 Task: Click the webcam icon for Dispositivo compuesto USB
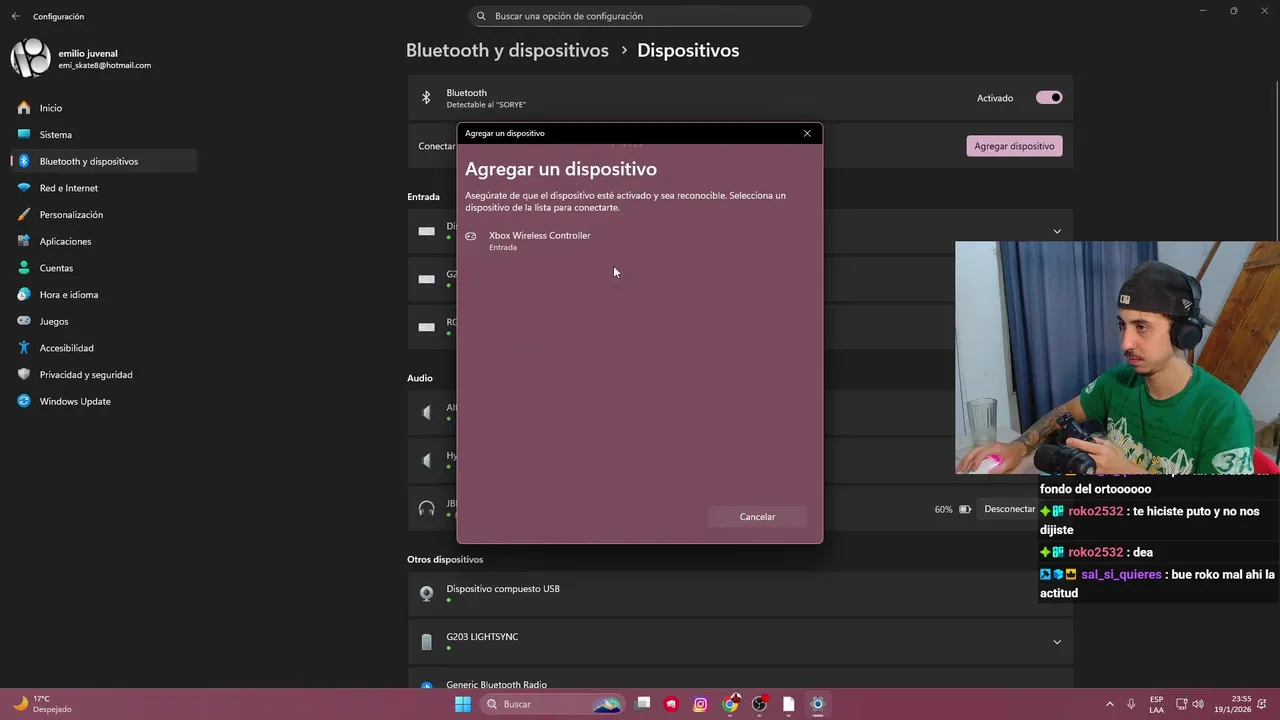click(x=426, y=593)
